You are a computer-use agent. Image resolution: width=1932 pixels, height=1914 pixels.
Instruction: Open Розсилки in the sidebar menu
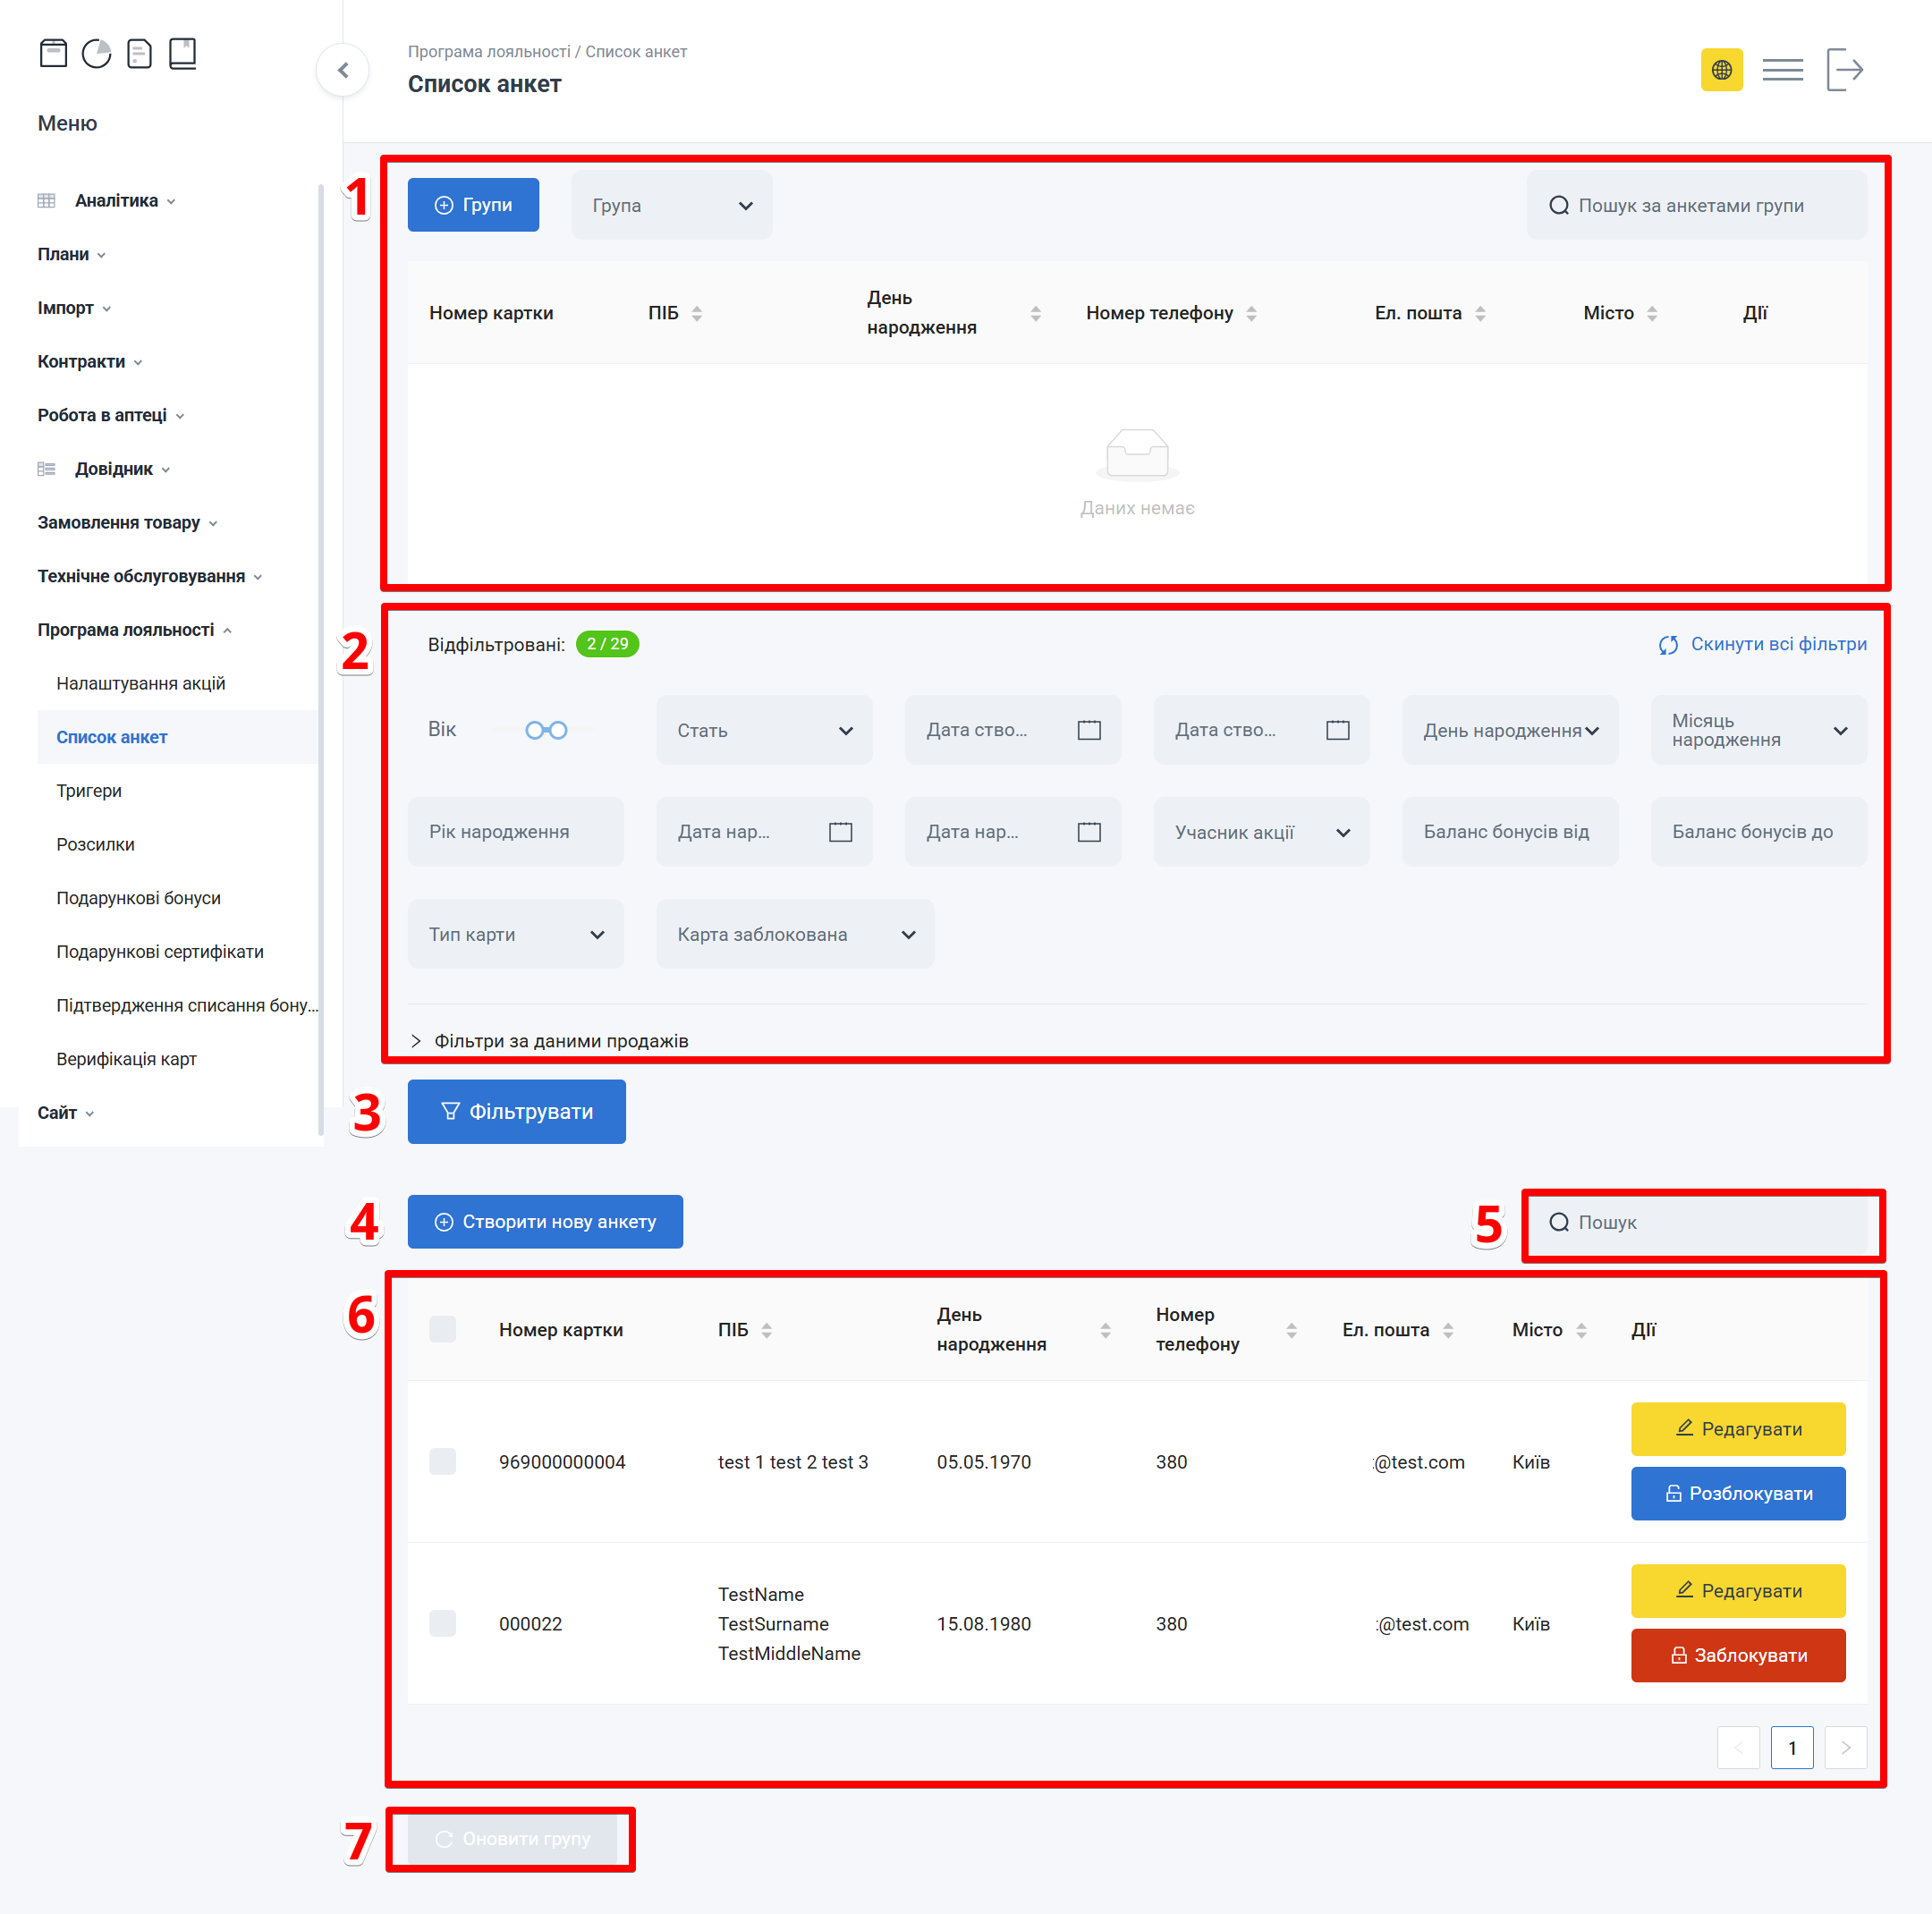tap(95, 845)
